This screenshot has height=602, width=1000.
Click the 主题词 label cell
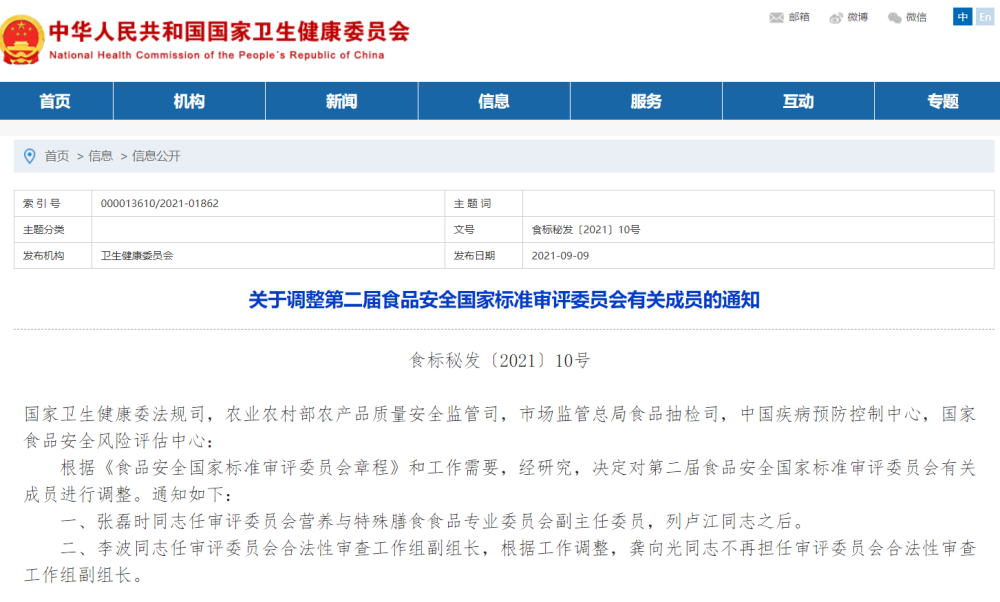(483, 203)
